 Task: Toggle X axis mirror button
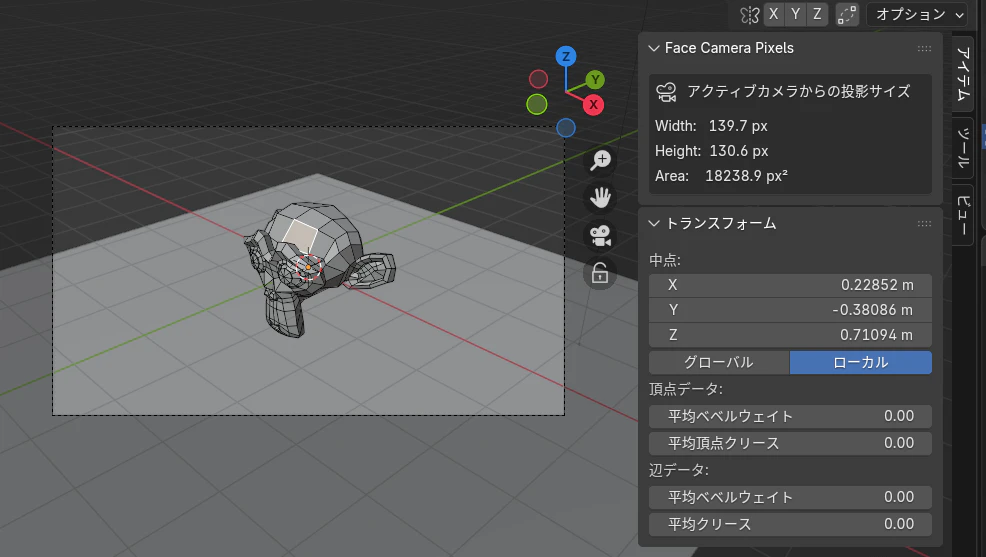773,14
